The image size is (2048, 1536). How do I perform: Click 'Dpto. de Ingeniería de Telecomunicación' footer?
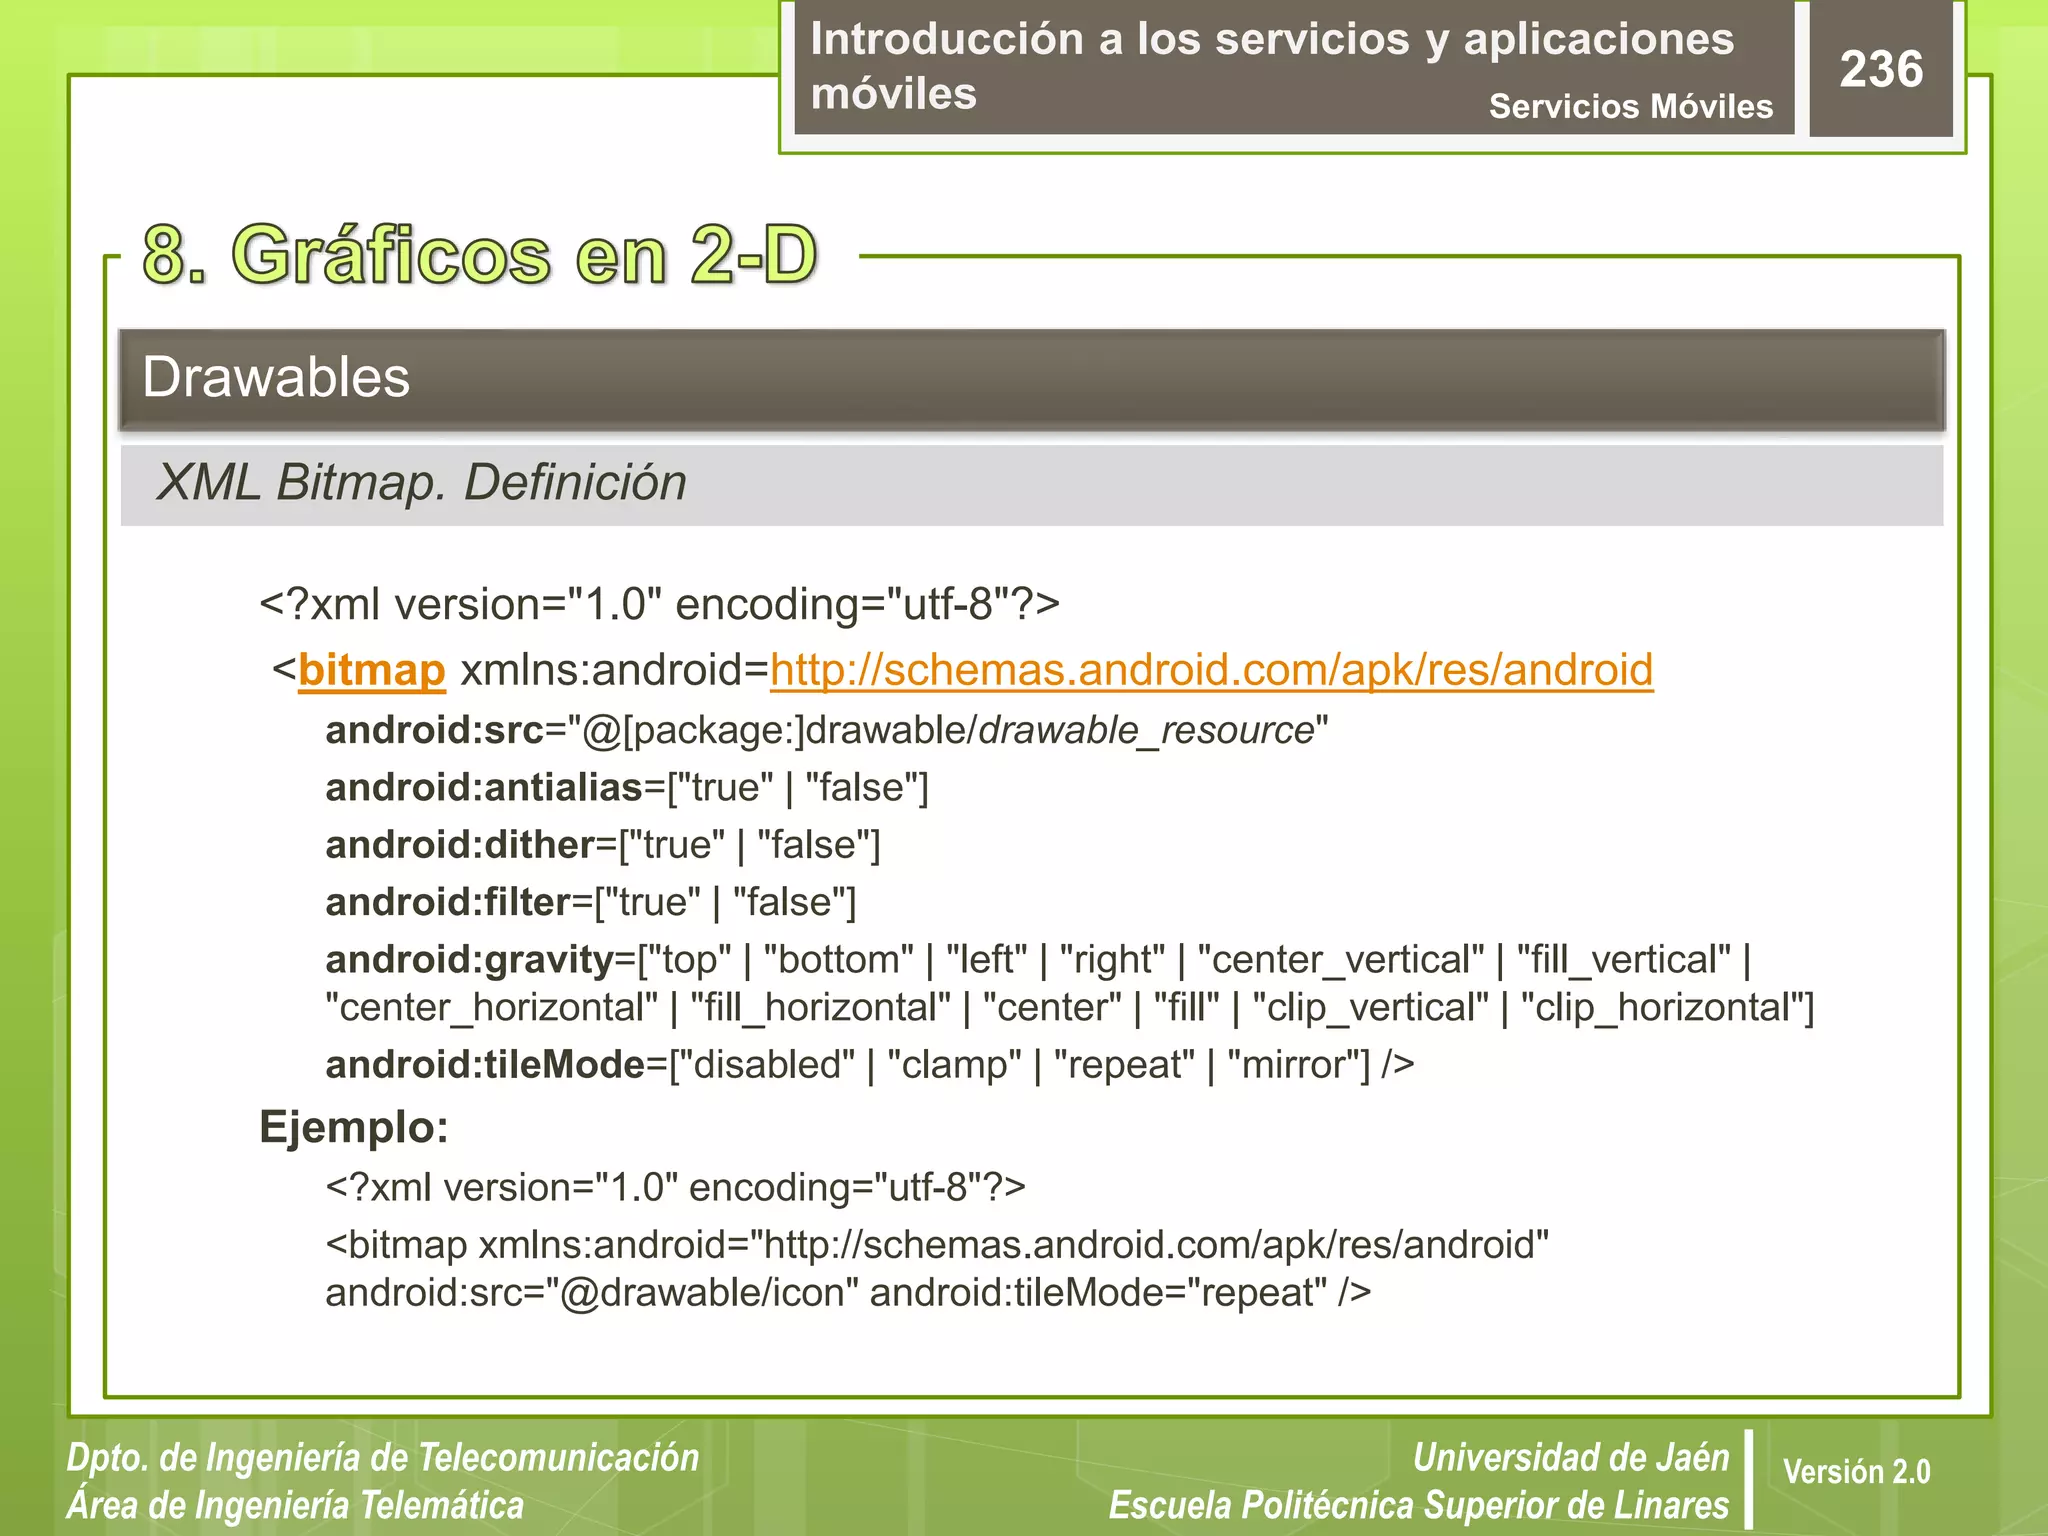[x=383, y=1458]
